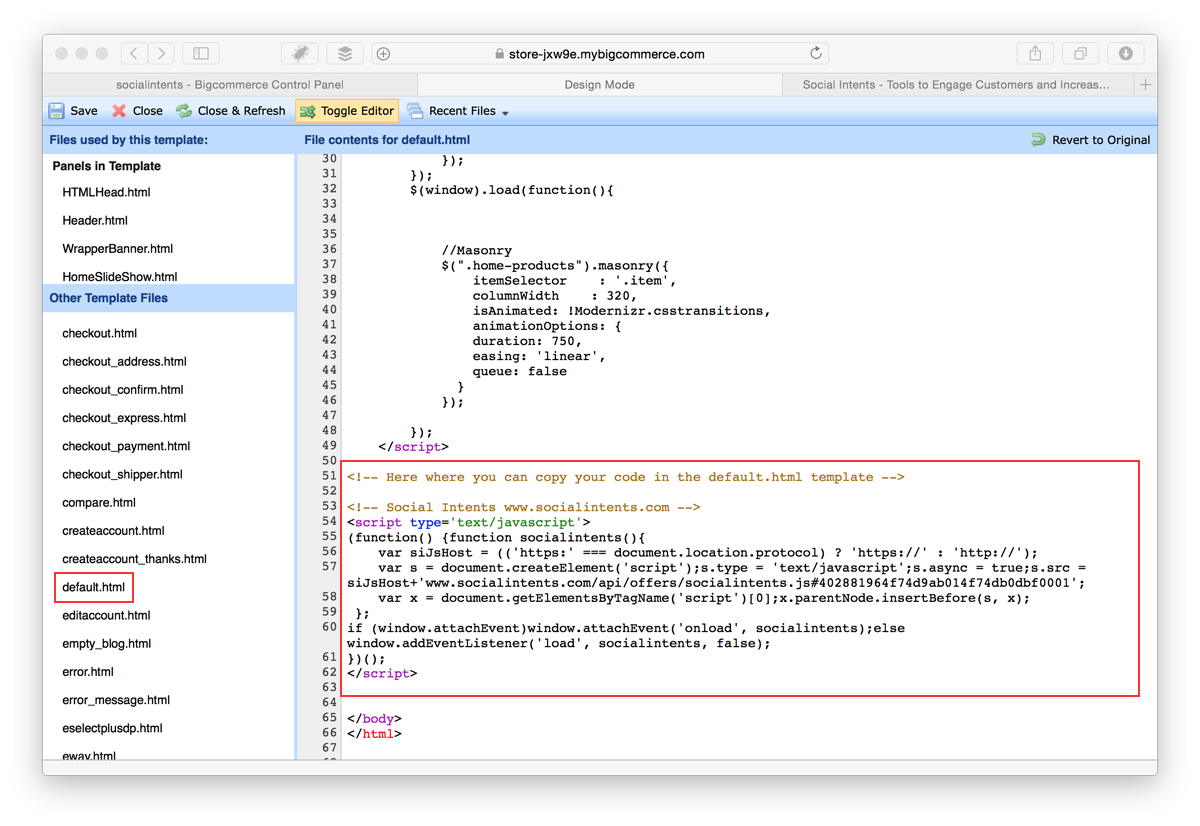
Task: Open the Recent Files dropdown
Action: pos(458,111)
